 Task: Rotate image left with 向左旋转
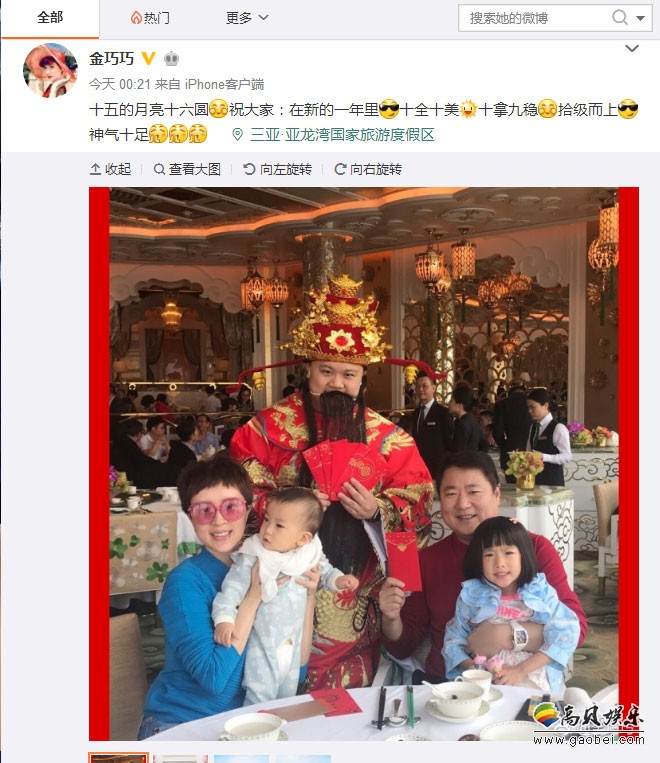point(277,169)
